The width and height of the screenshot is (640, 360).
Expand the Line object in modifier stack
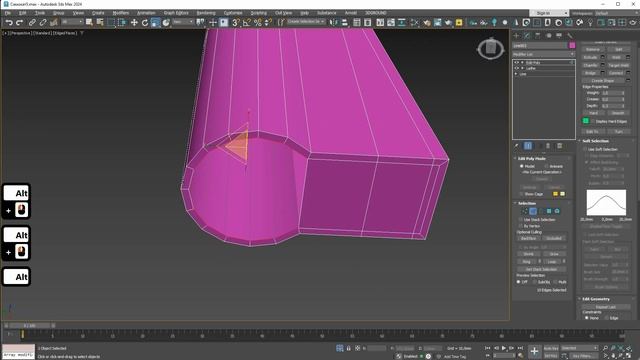click(x=516, y=74)
